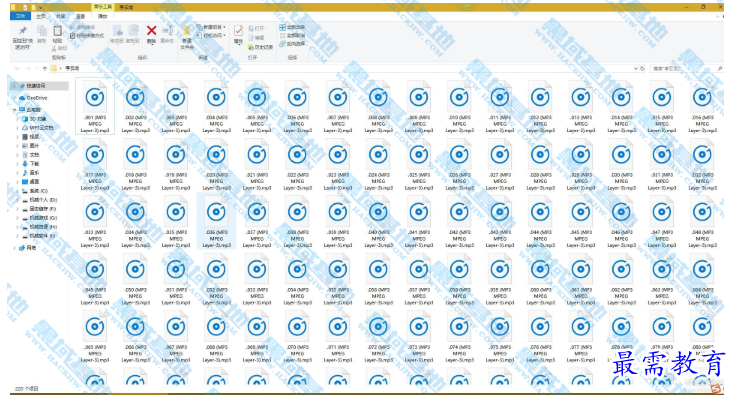Click the Edit icon in Open group
The image size is (734, 395).
point(251,37)
